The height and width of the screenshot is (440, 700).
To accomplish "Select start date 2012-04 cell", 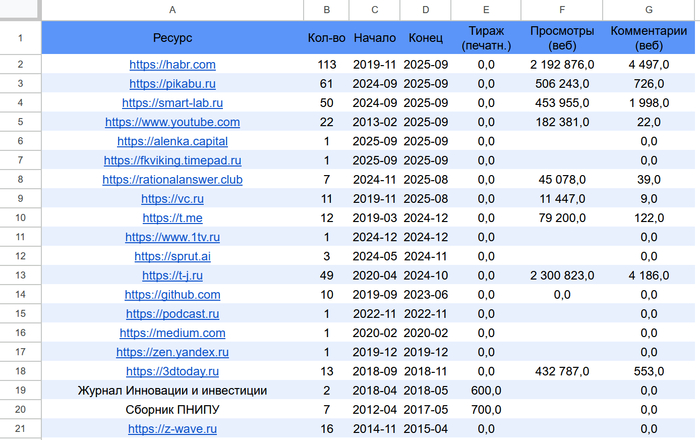I will click(375, 410).
